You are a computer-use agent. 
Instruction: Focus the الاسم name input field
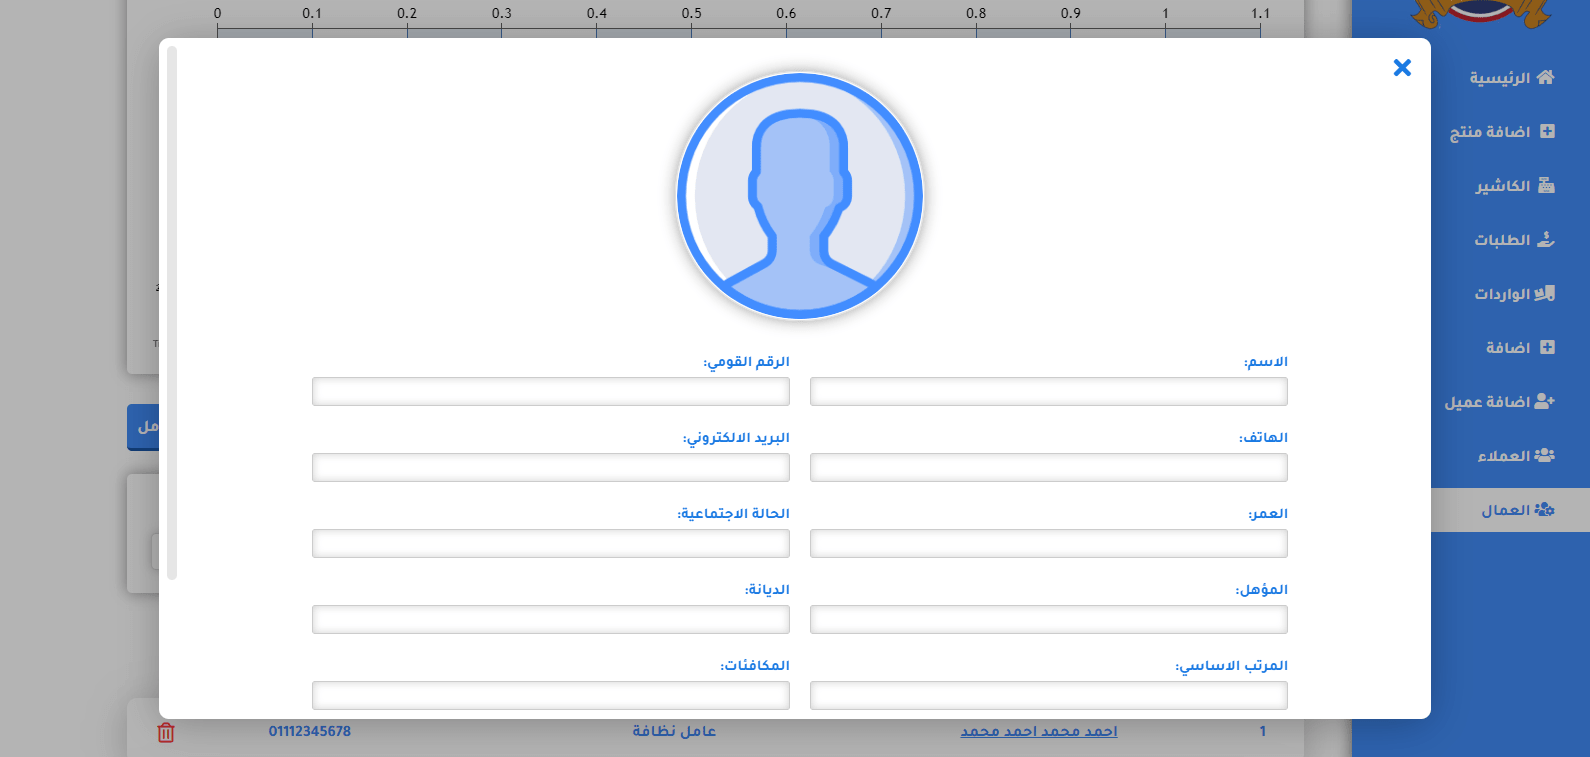coord(1048,391)
